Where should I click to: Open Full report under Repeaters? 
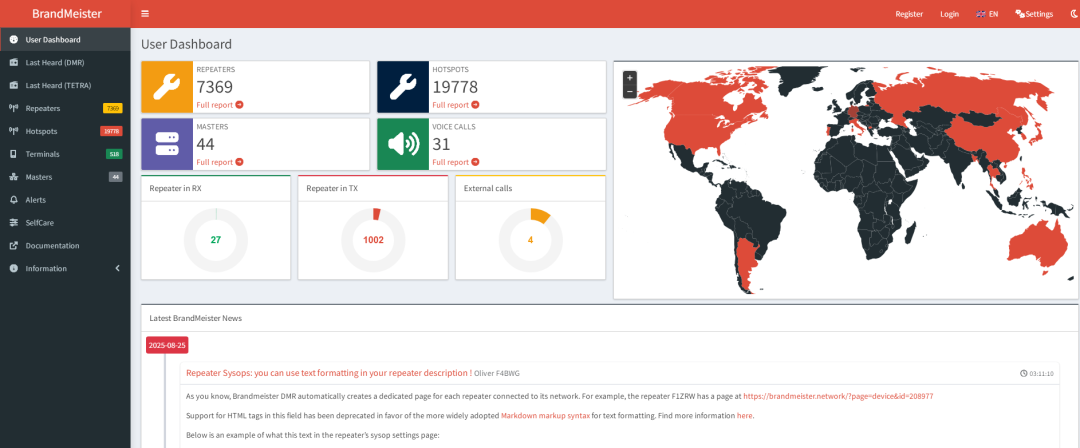pyautogui.click(x=220, y=105)
